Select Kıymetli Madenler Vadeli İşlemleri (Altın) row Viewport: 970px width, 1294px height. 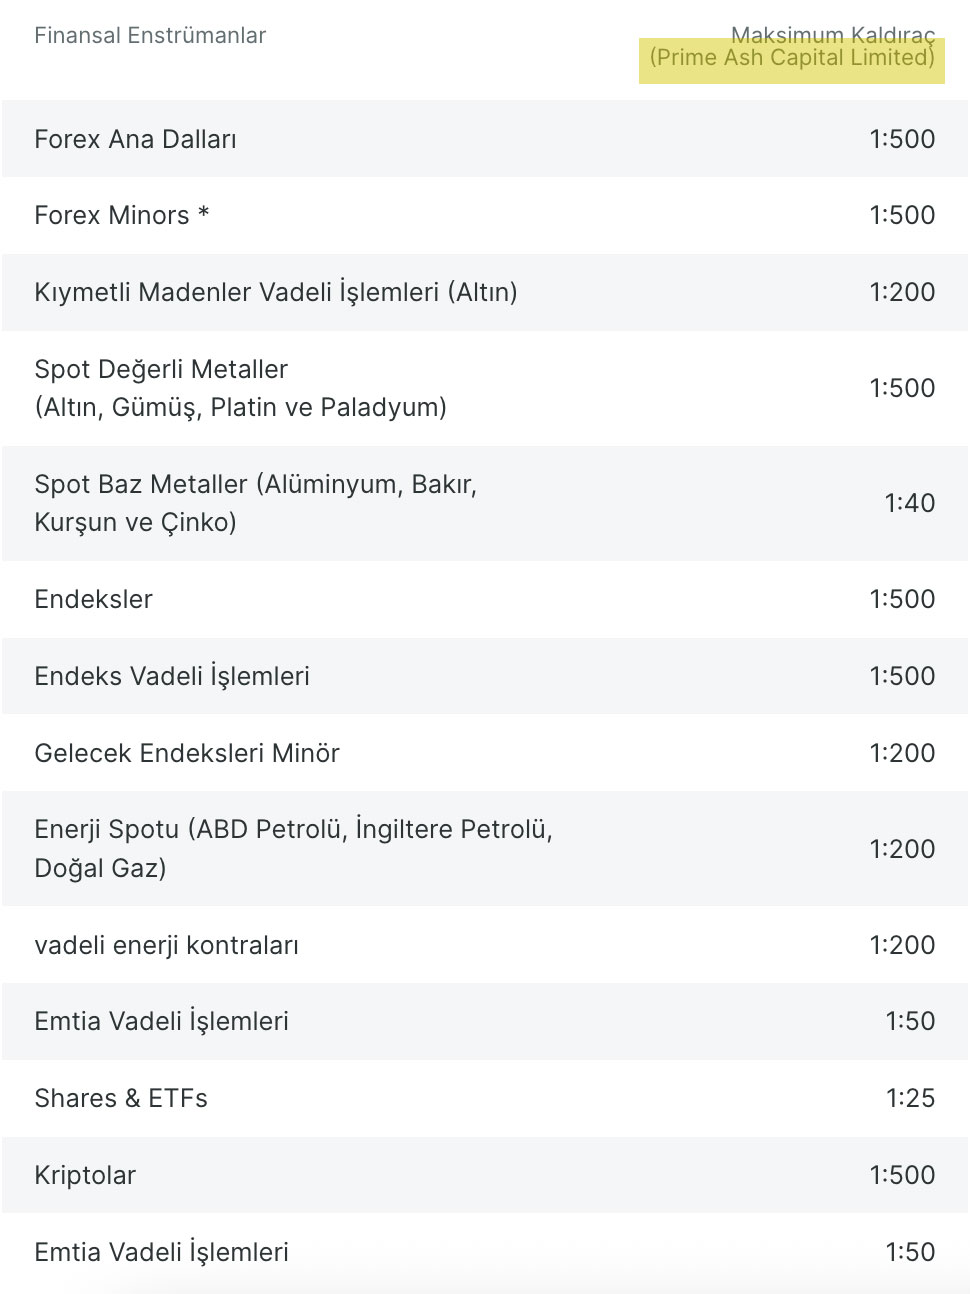(485, 292)
